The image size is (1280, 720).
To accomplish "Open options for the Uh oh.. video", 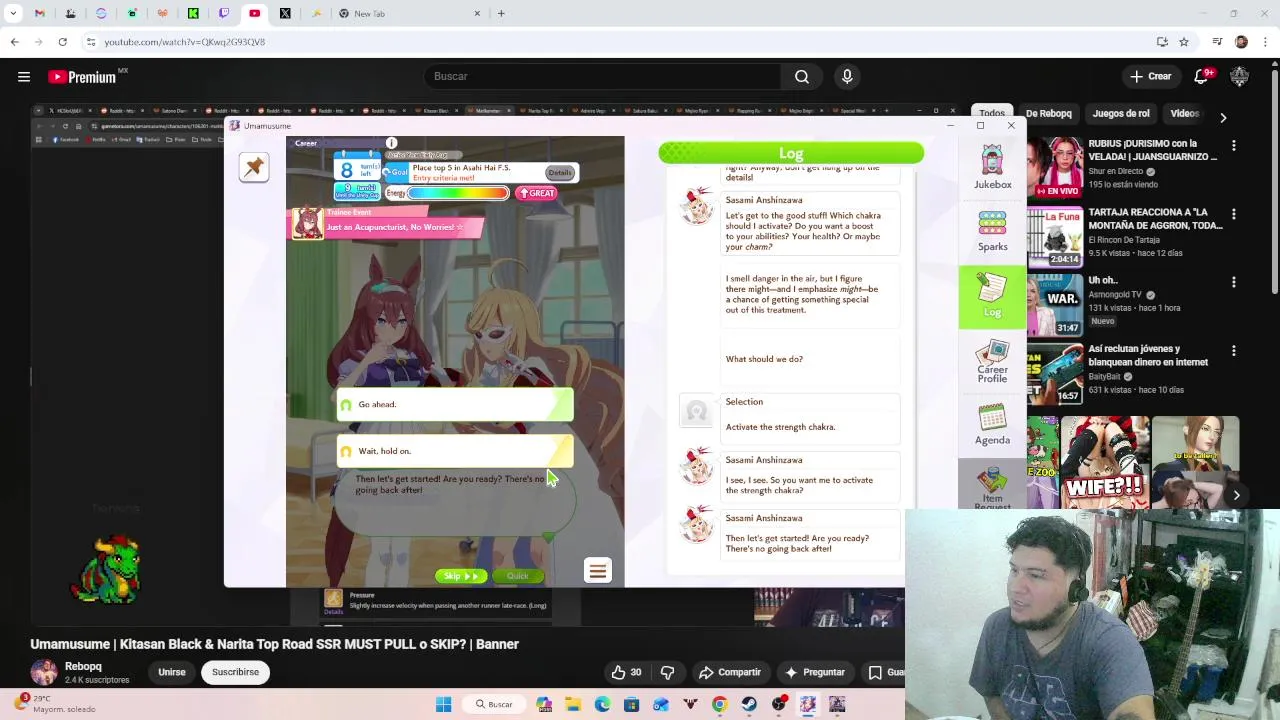I will click(1234, 282).
